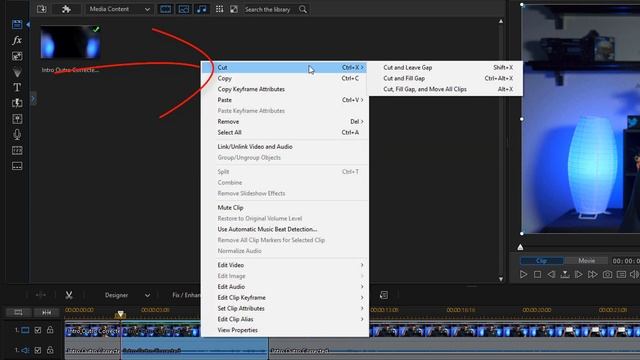640x360 pixels.
Task: Open the Media Room icon
Action: pyautogui.click(x=17, y=24)
